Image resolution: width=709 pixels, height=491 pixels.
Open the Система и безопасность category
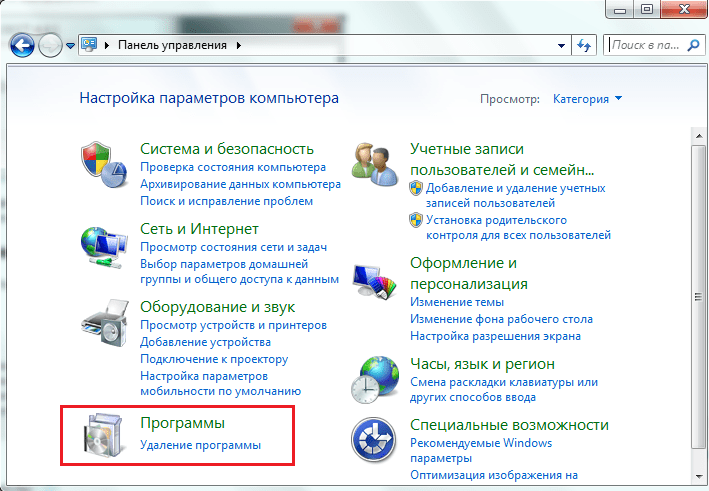pos(227,149)
